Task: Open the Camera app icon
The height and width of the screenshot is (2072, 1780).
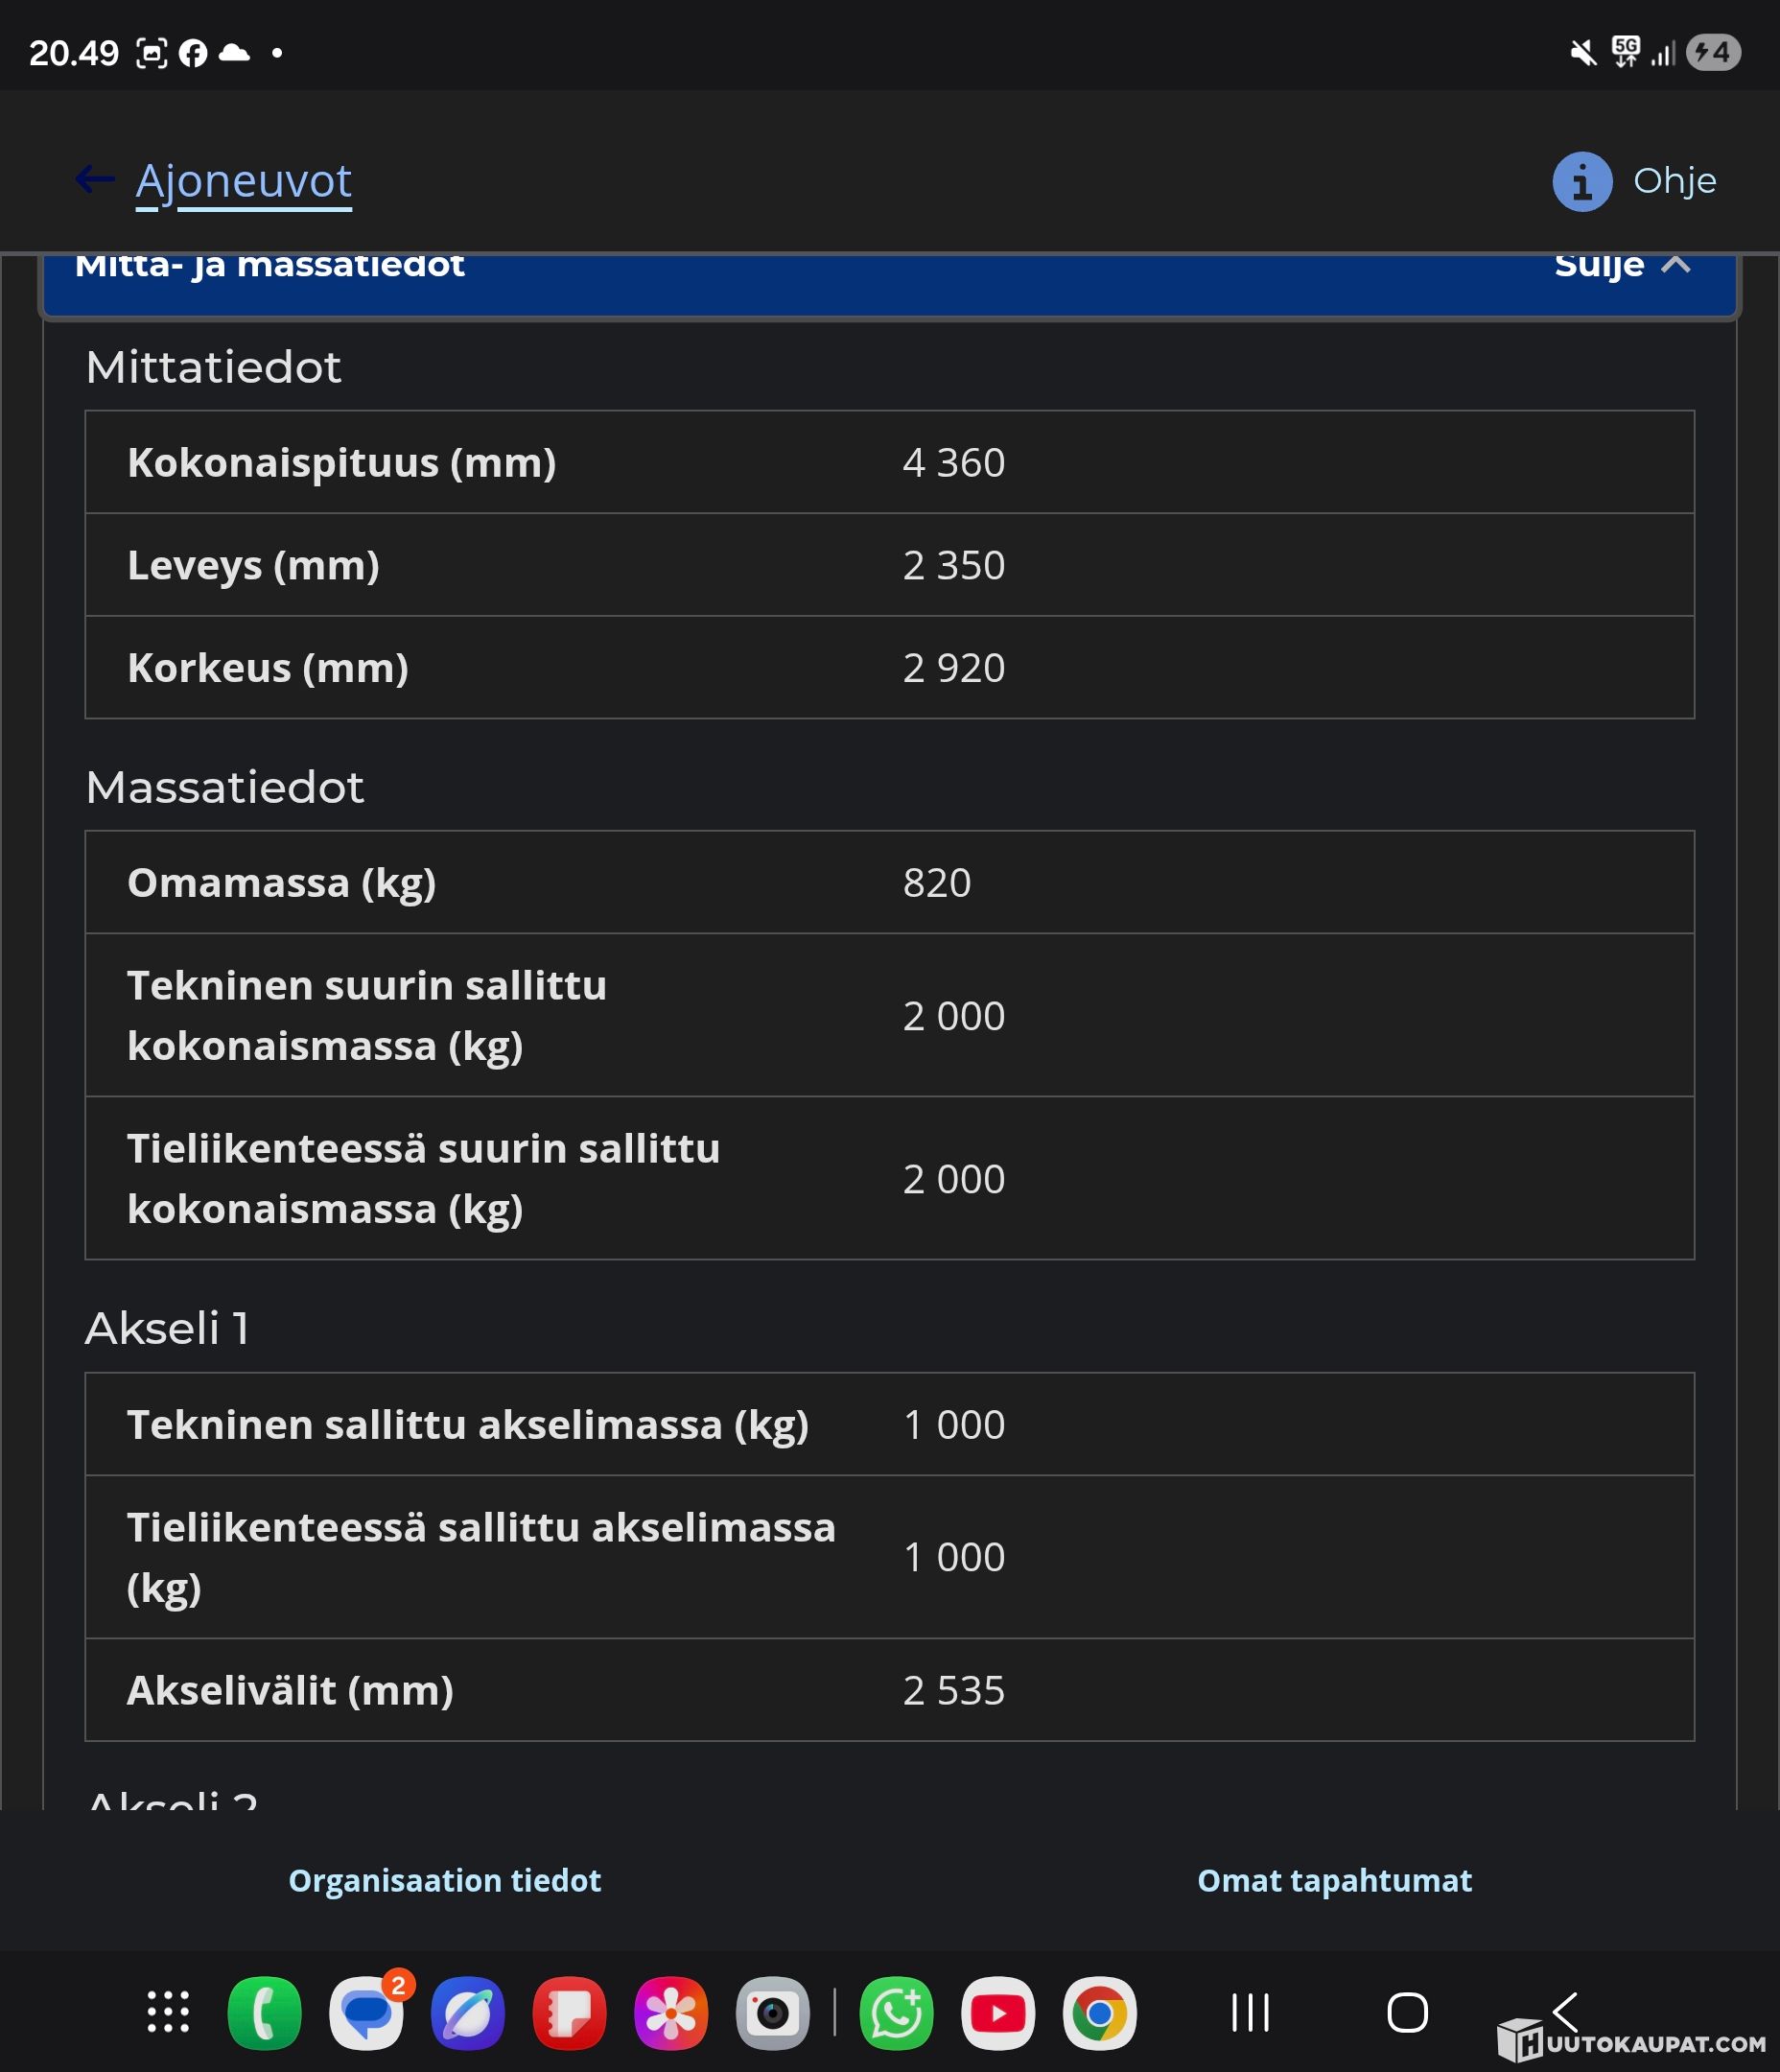Action: 773,2013
